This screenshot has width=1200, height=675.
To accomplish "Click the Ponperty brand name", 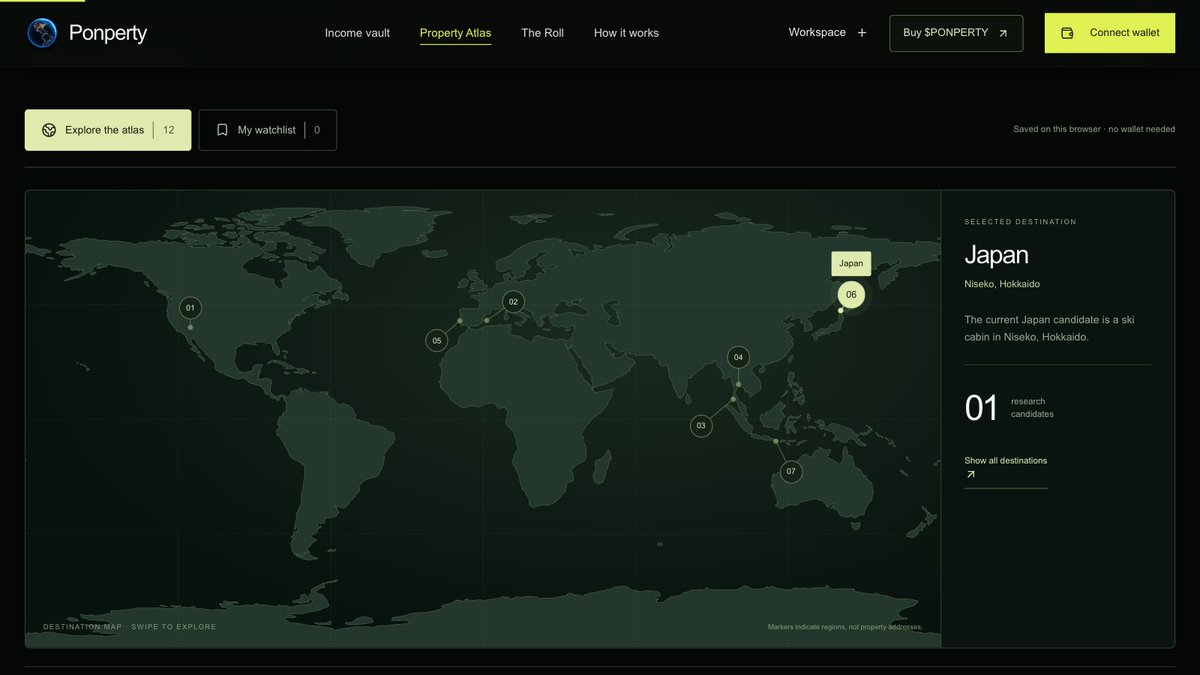I will point(108,33).
